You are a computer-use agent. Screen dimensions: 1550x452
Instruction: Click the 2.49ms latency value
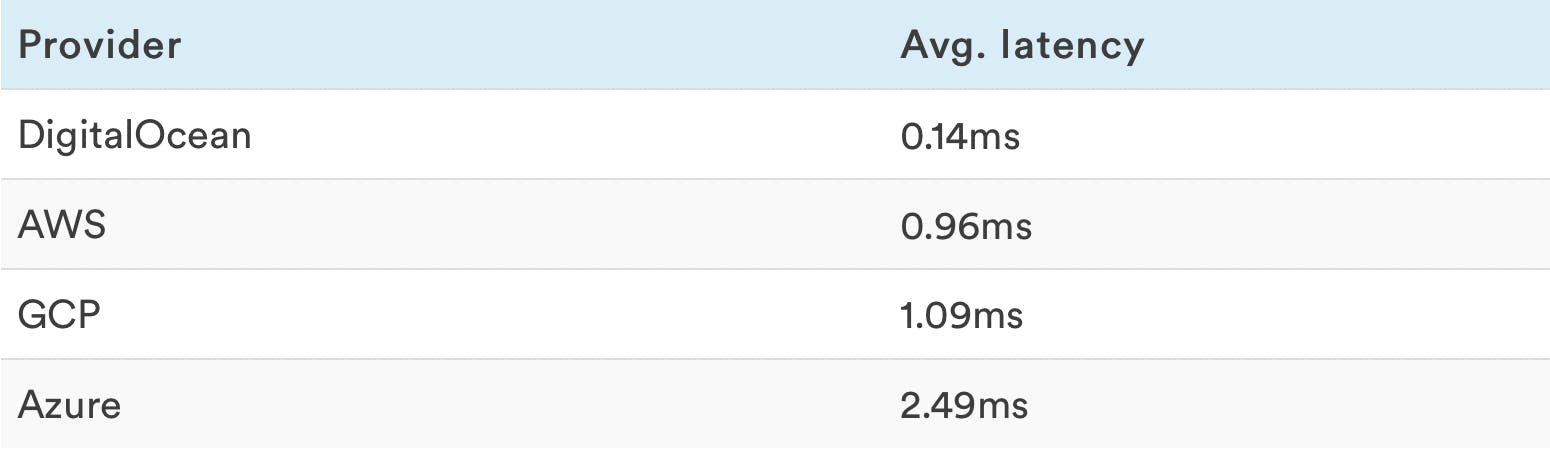click(x=963, y=405)
